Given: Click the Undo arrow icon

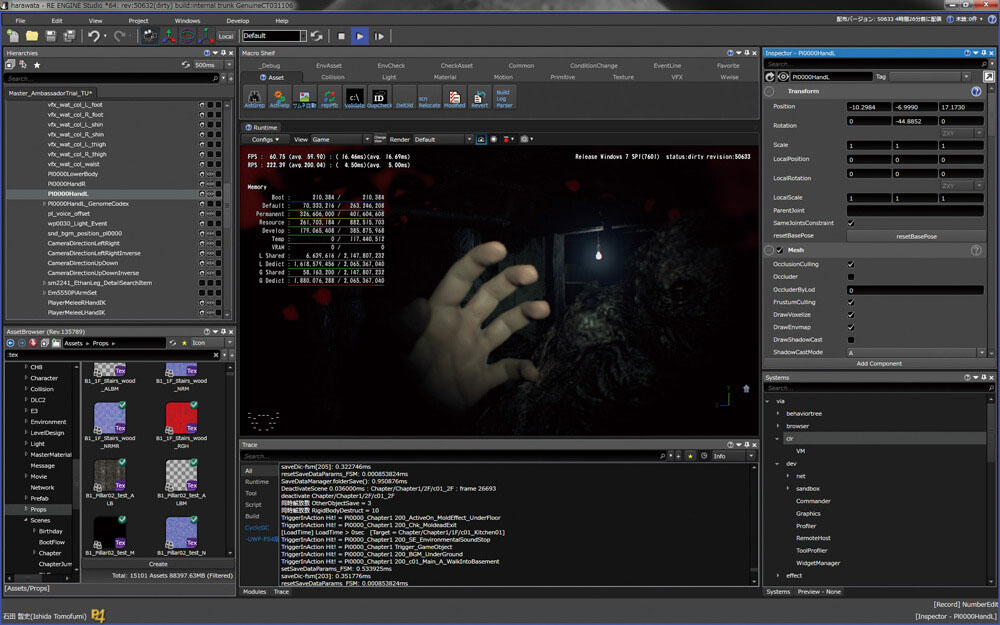Looking at the screenshot, I should point(94,36).
